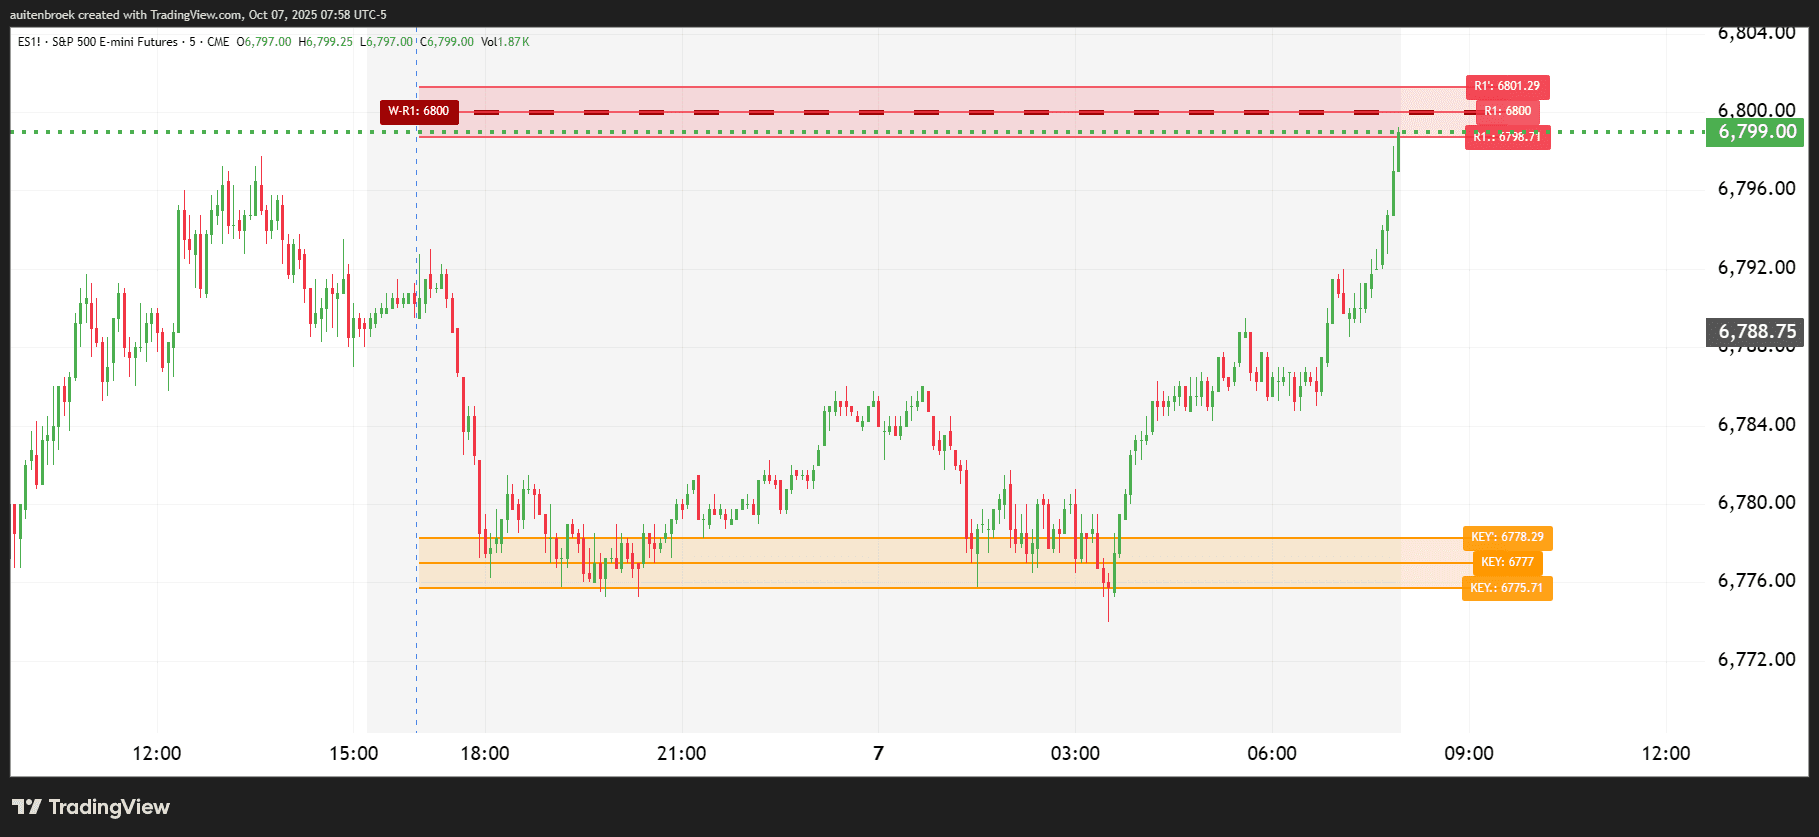Screen dimensions: 1819x837
Task: Click the TradingView wordmark text
Action: pos(109,807)
